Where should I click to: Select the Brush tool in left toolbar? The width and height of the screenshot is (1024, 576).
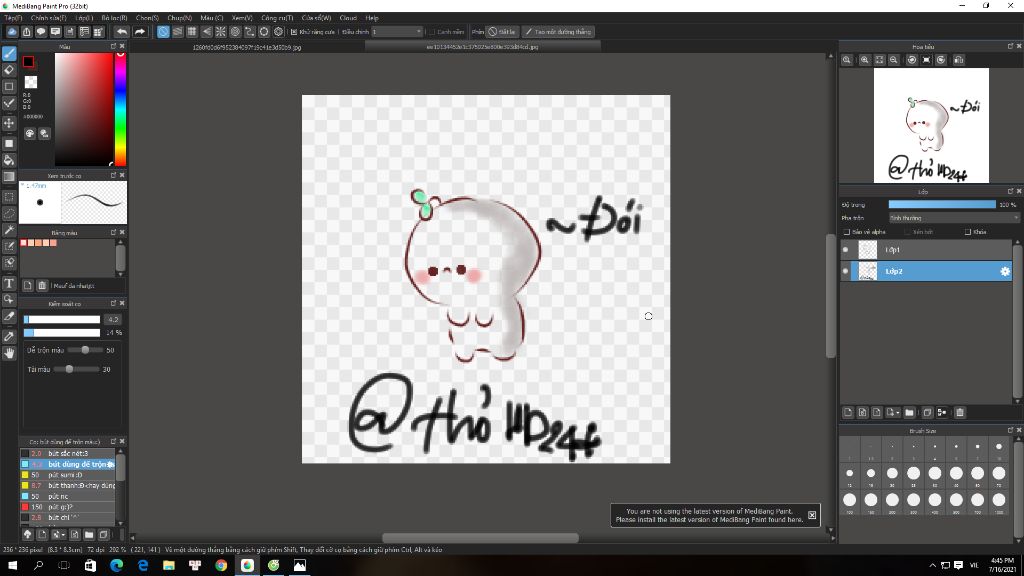[9, 54]
